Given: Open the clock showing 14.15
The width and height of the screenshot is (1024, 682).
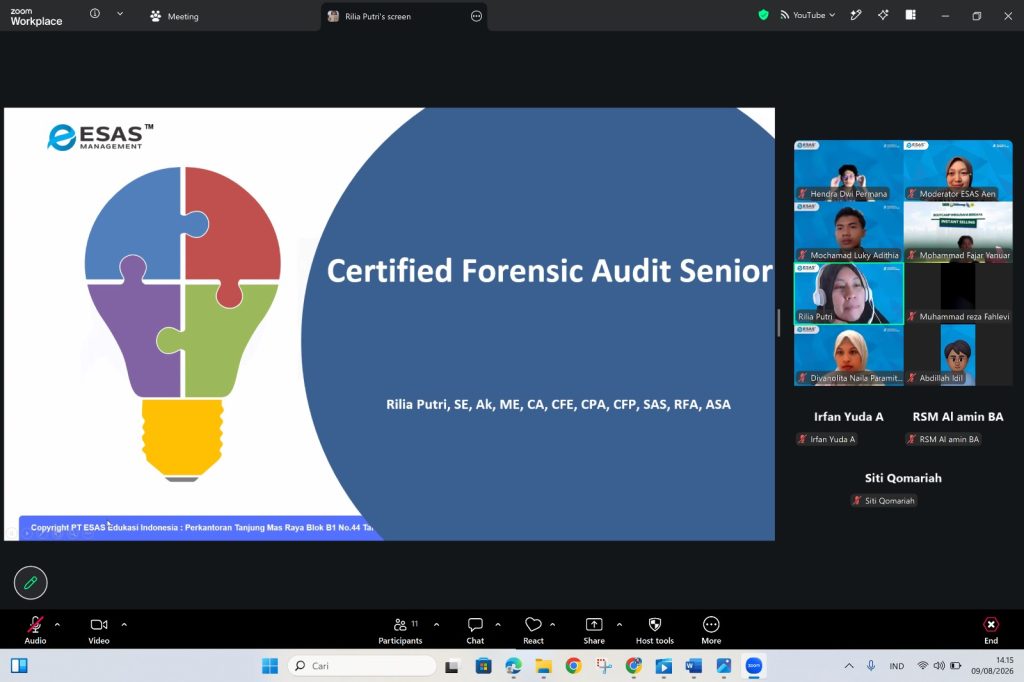Looking at the screenshot, I should (x=992, y=666).
